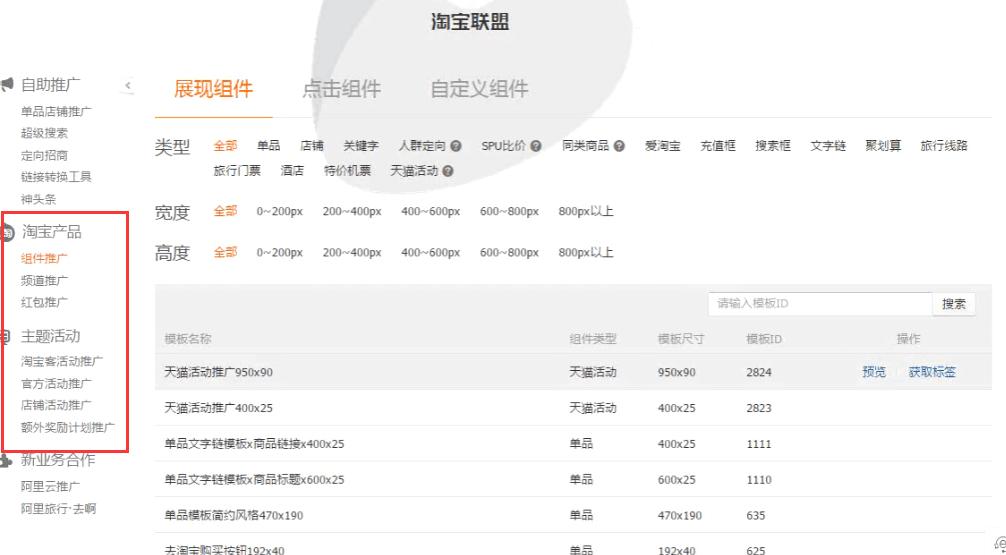
Task: Switch to the 展现组件 tab
Action: [214, 89]
